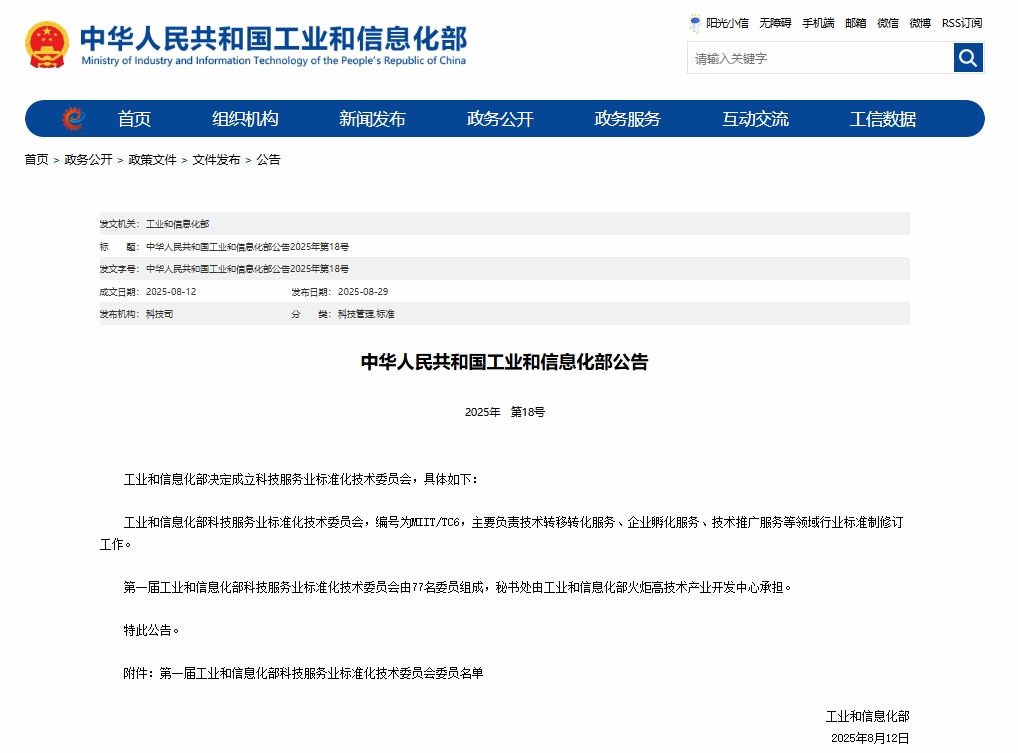The image size is (1018, 753).
Task: Go to 政务公开 in breadcrumb
Action: click(88, 160)
